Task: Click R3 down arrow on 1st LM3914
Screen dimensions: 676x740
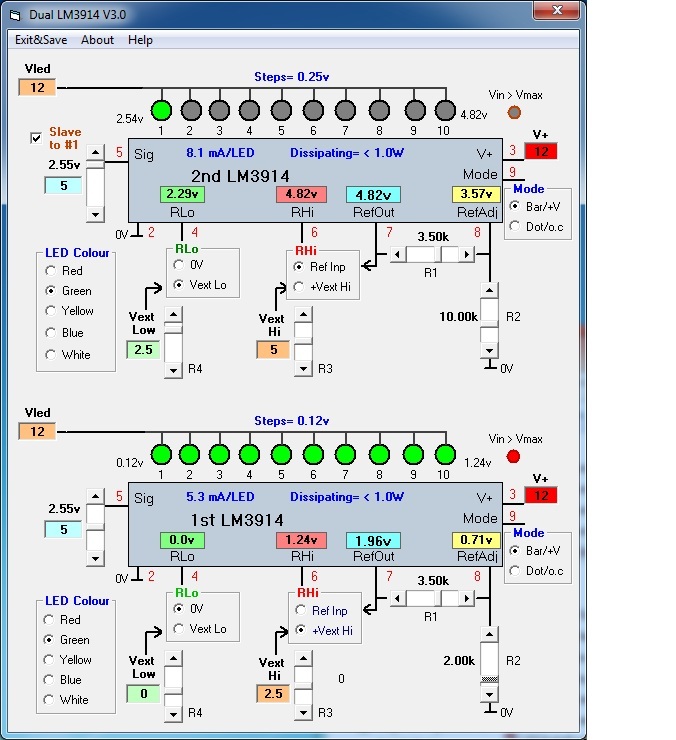Action: pos(303,713)
